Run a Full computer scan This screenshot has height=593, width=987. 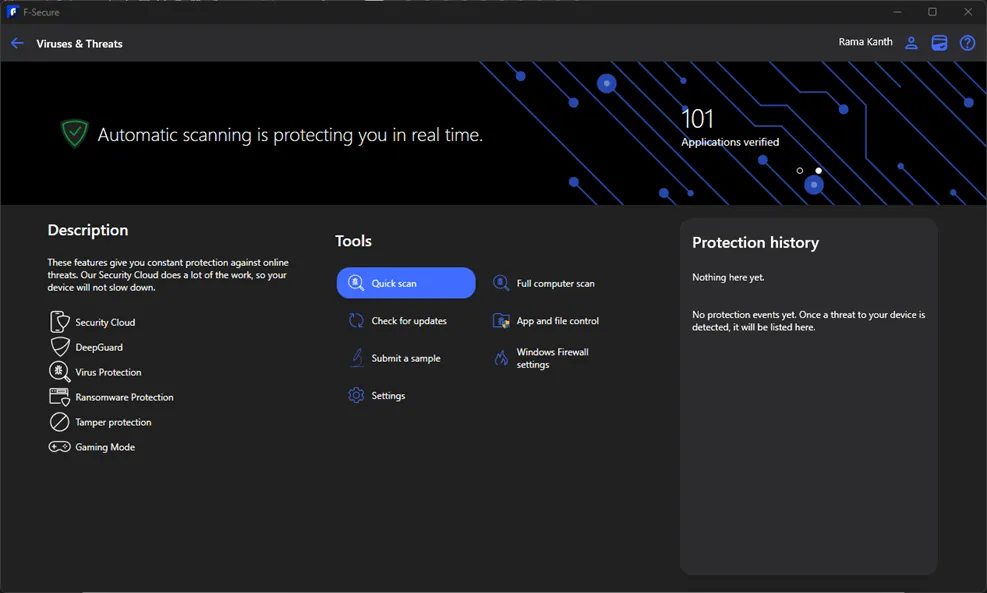point(555,284)
